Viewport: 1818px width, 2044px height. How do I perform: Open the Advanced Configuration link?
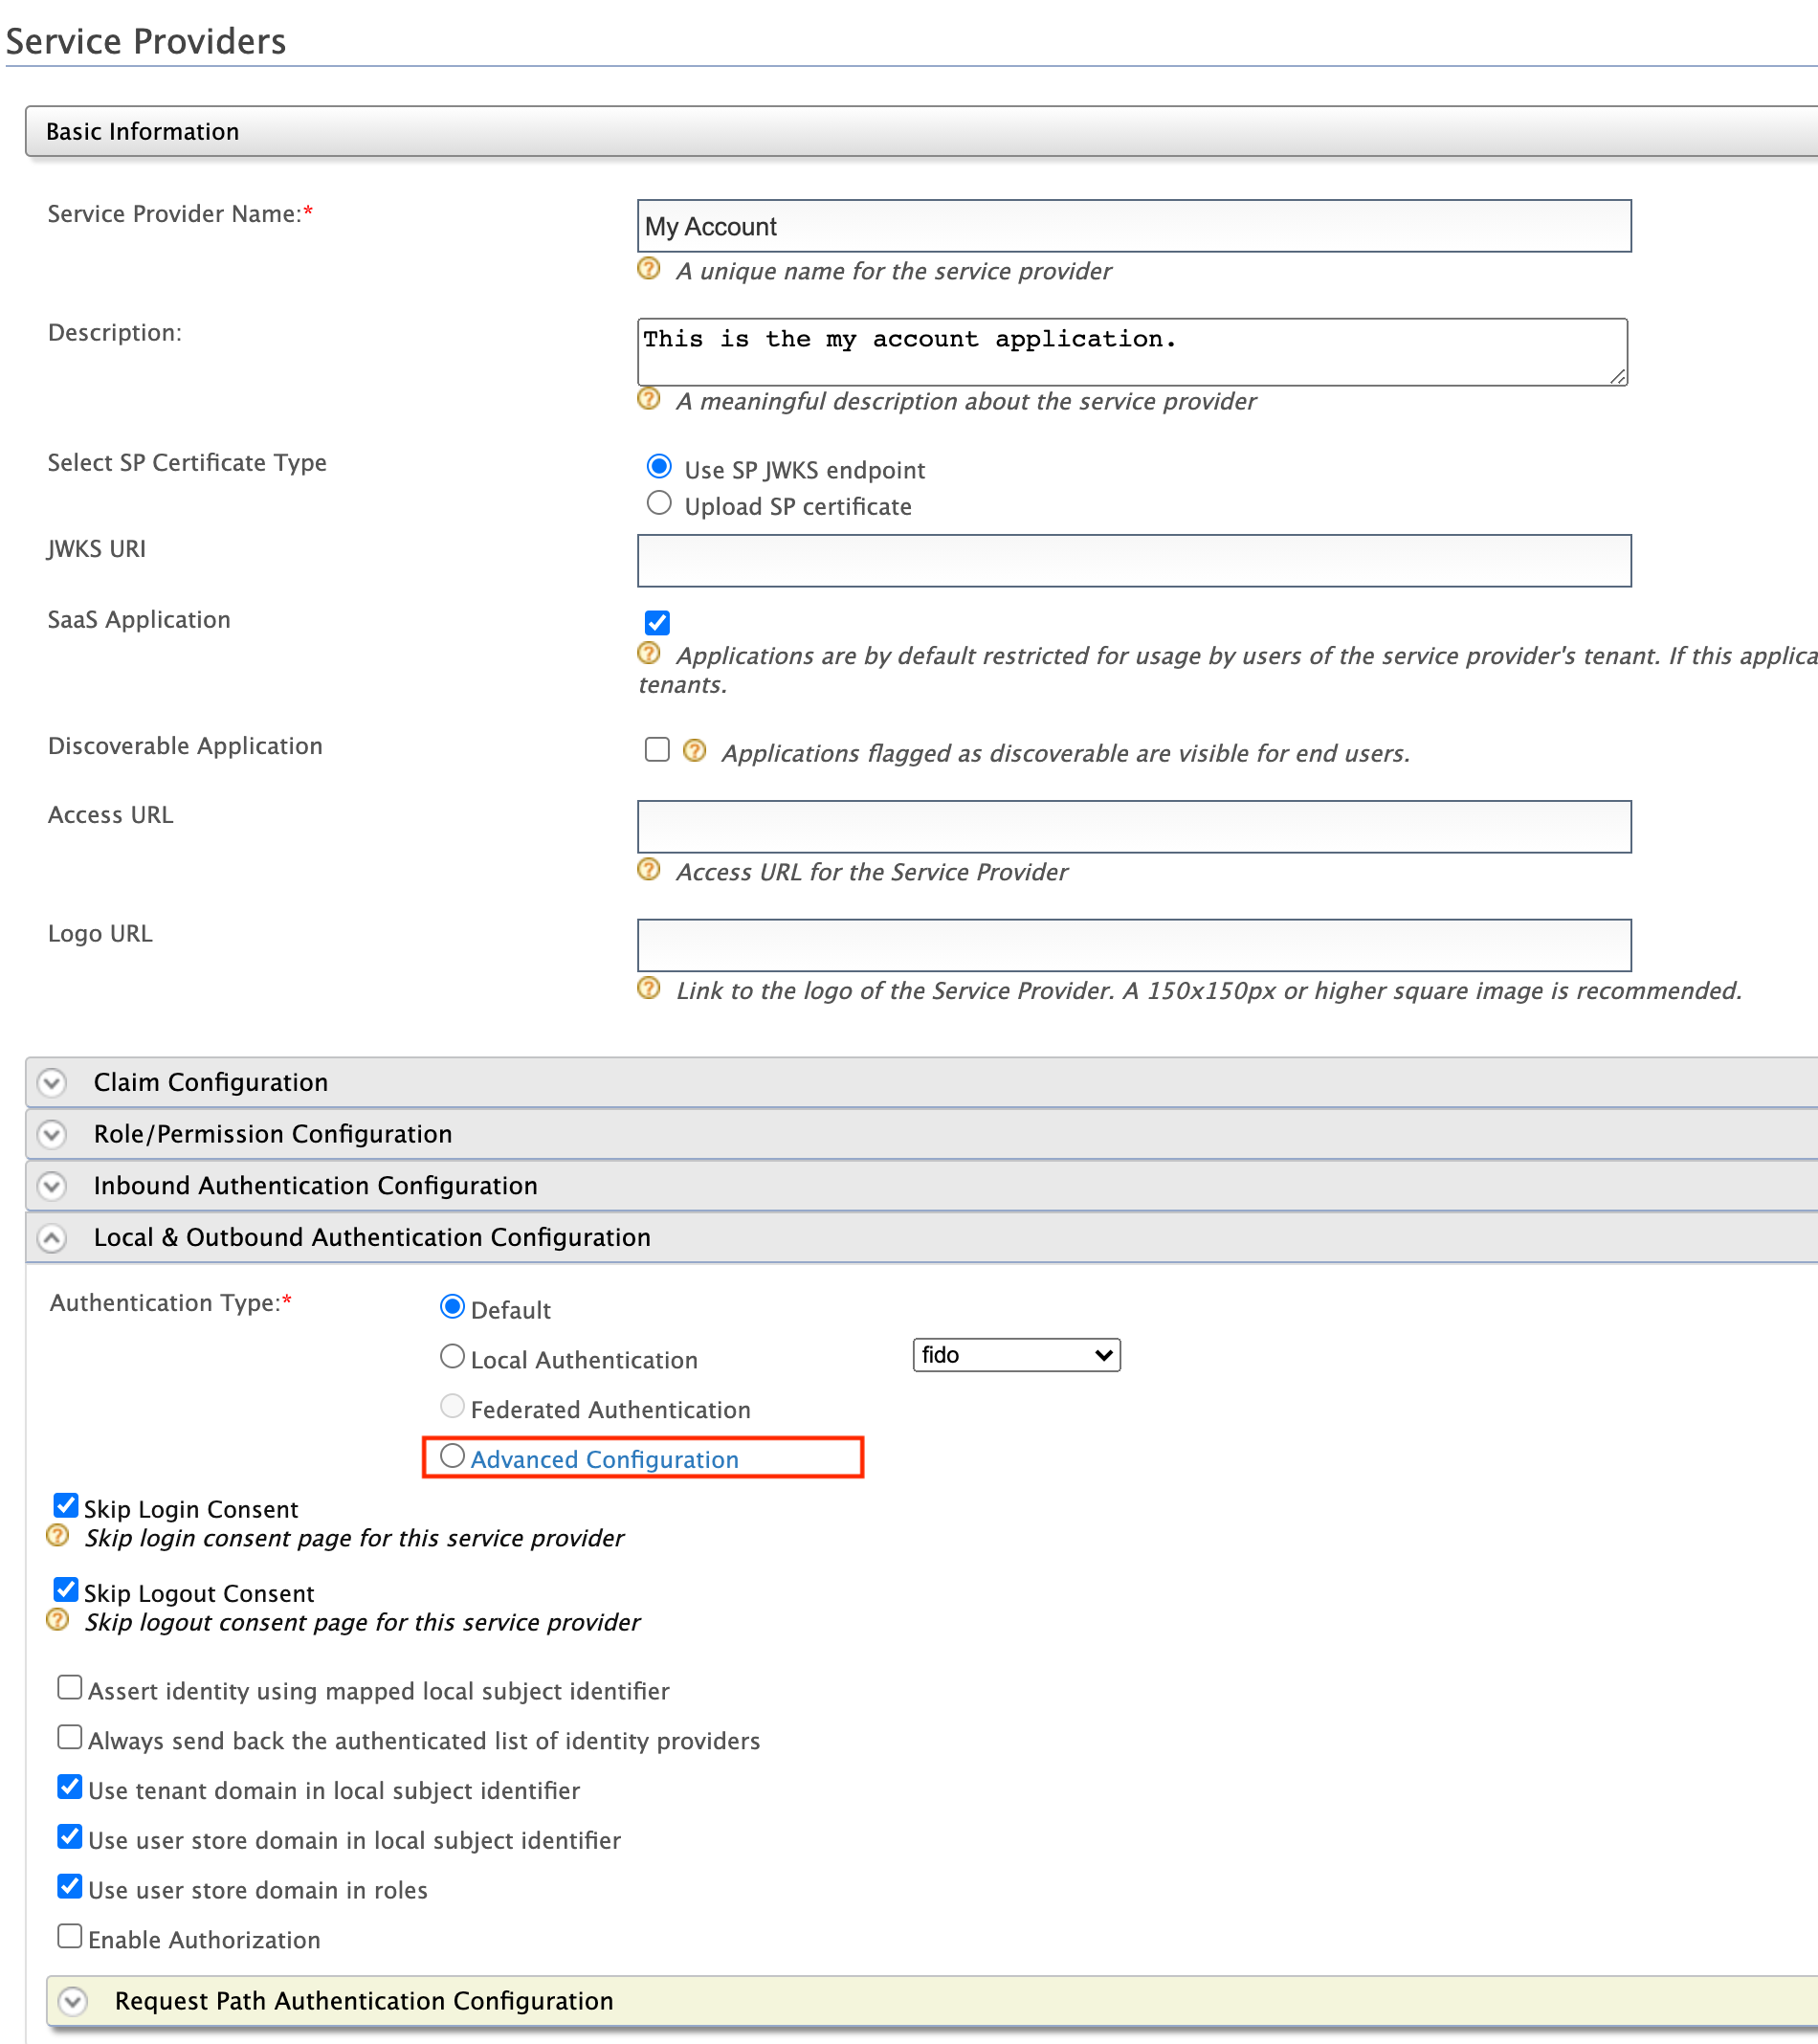pyautogui.click(x=605, y=1460)
